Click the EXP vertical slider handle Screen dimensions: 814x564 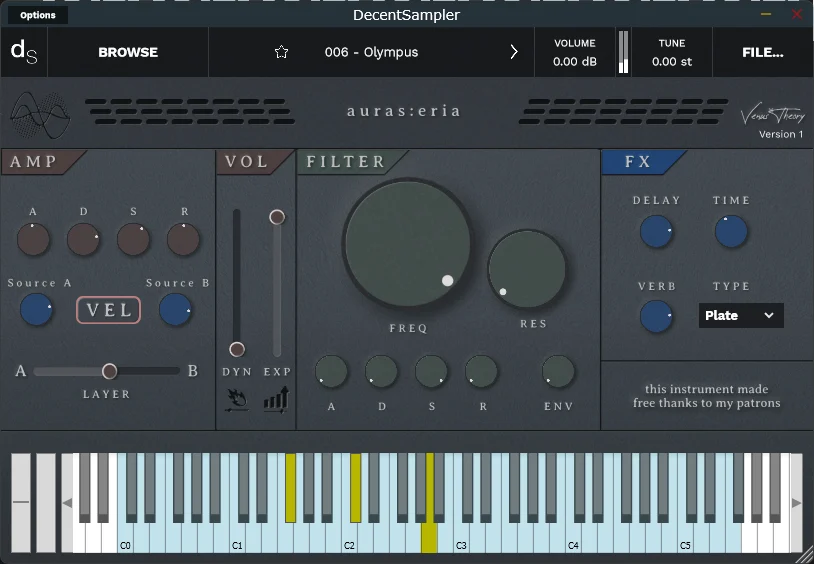[x=277, y=217]
